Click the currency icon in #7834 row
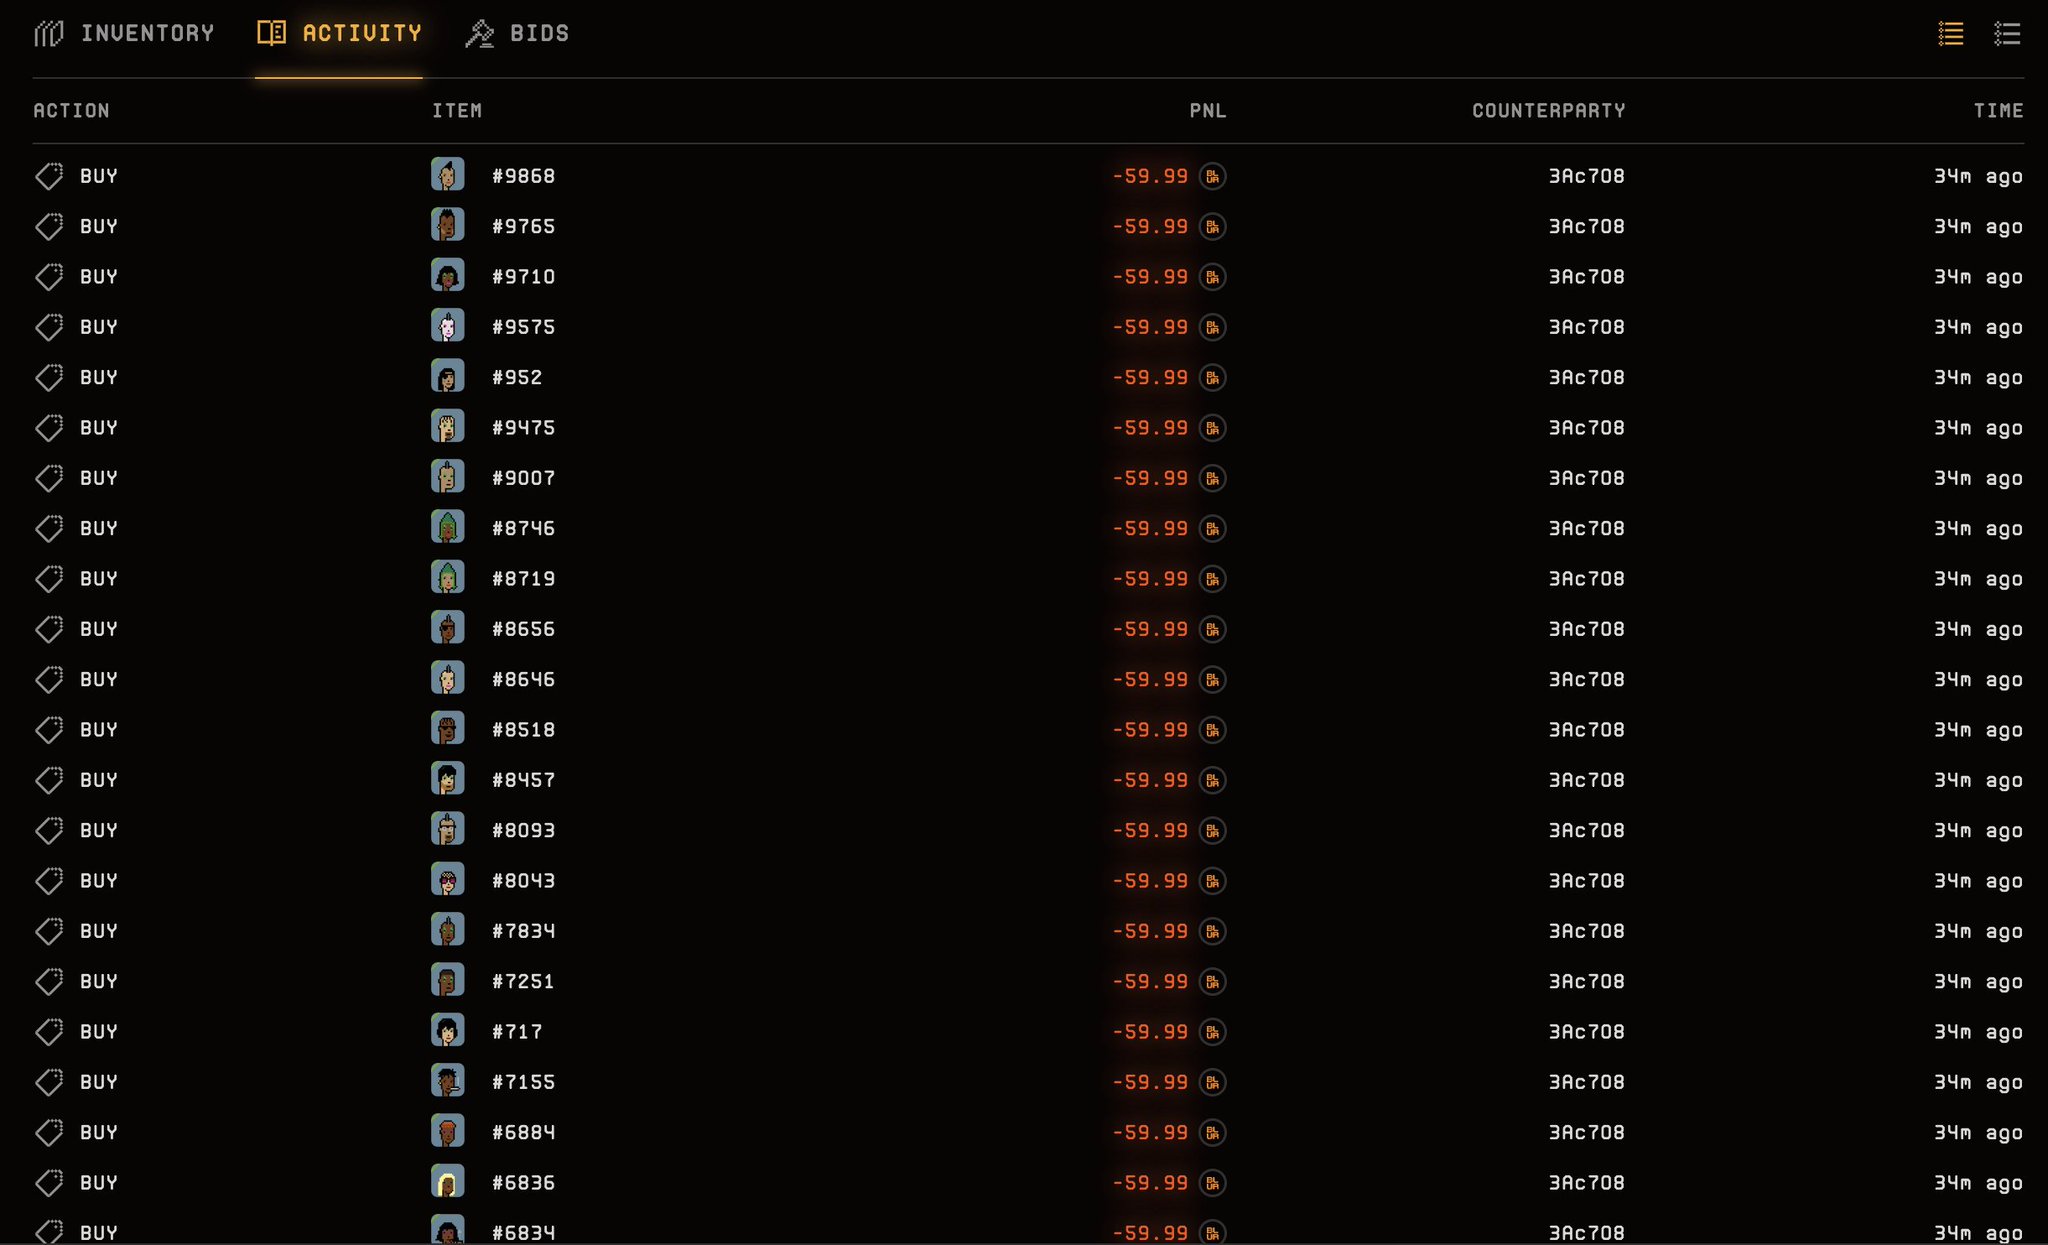The width and height of the screenshot is (2048, 1245). point(1212,931)
